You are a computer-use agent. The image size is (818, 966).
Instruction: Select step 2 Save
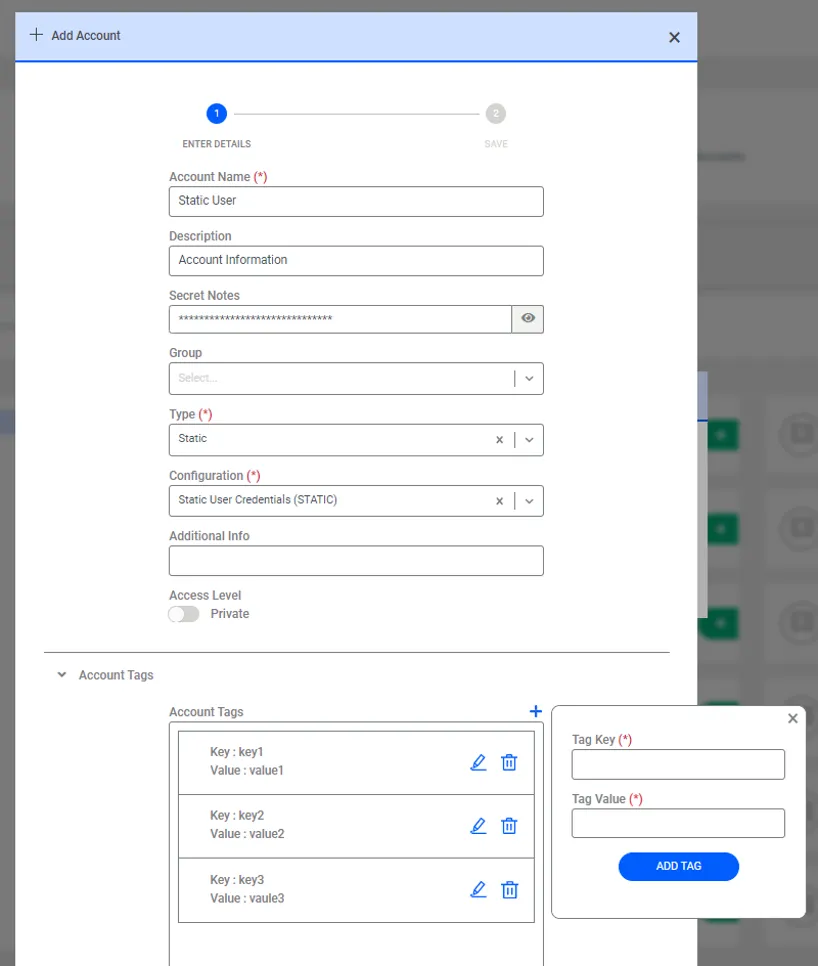(x=496, y=113)
